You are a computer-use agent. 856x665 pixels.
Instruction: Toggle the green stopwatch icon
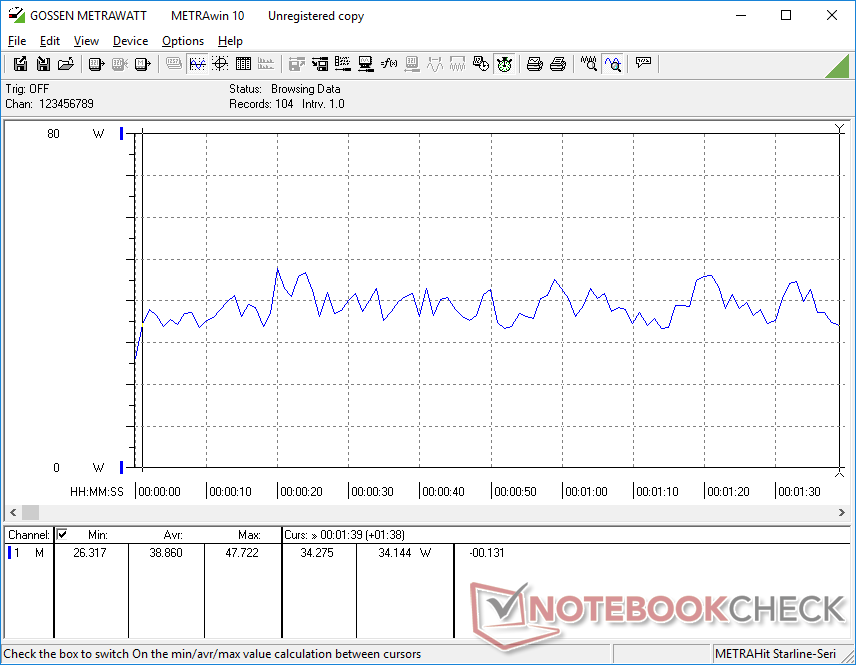point(504,64)
